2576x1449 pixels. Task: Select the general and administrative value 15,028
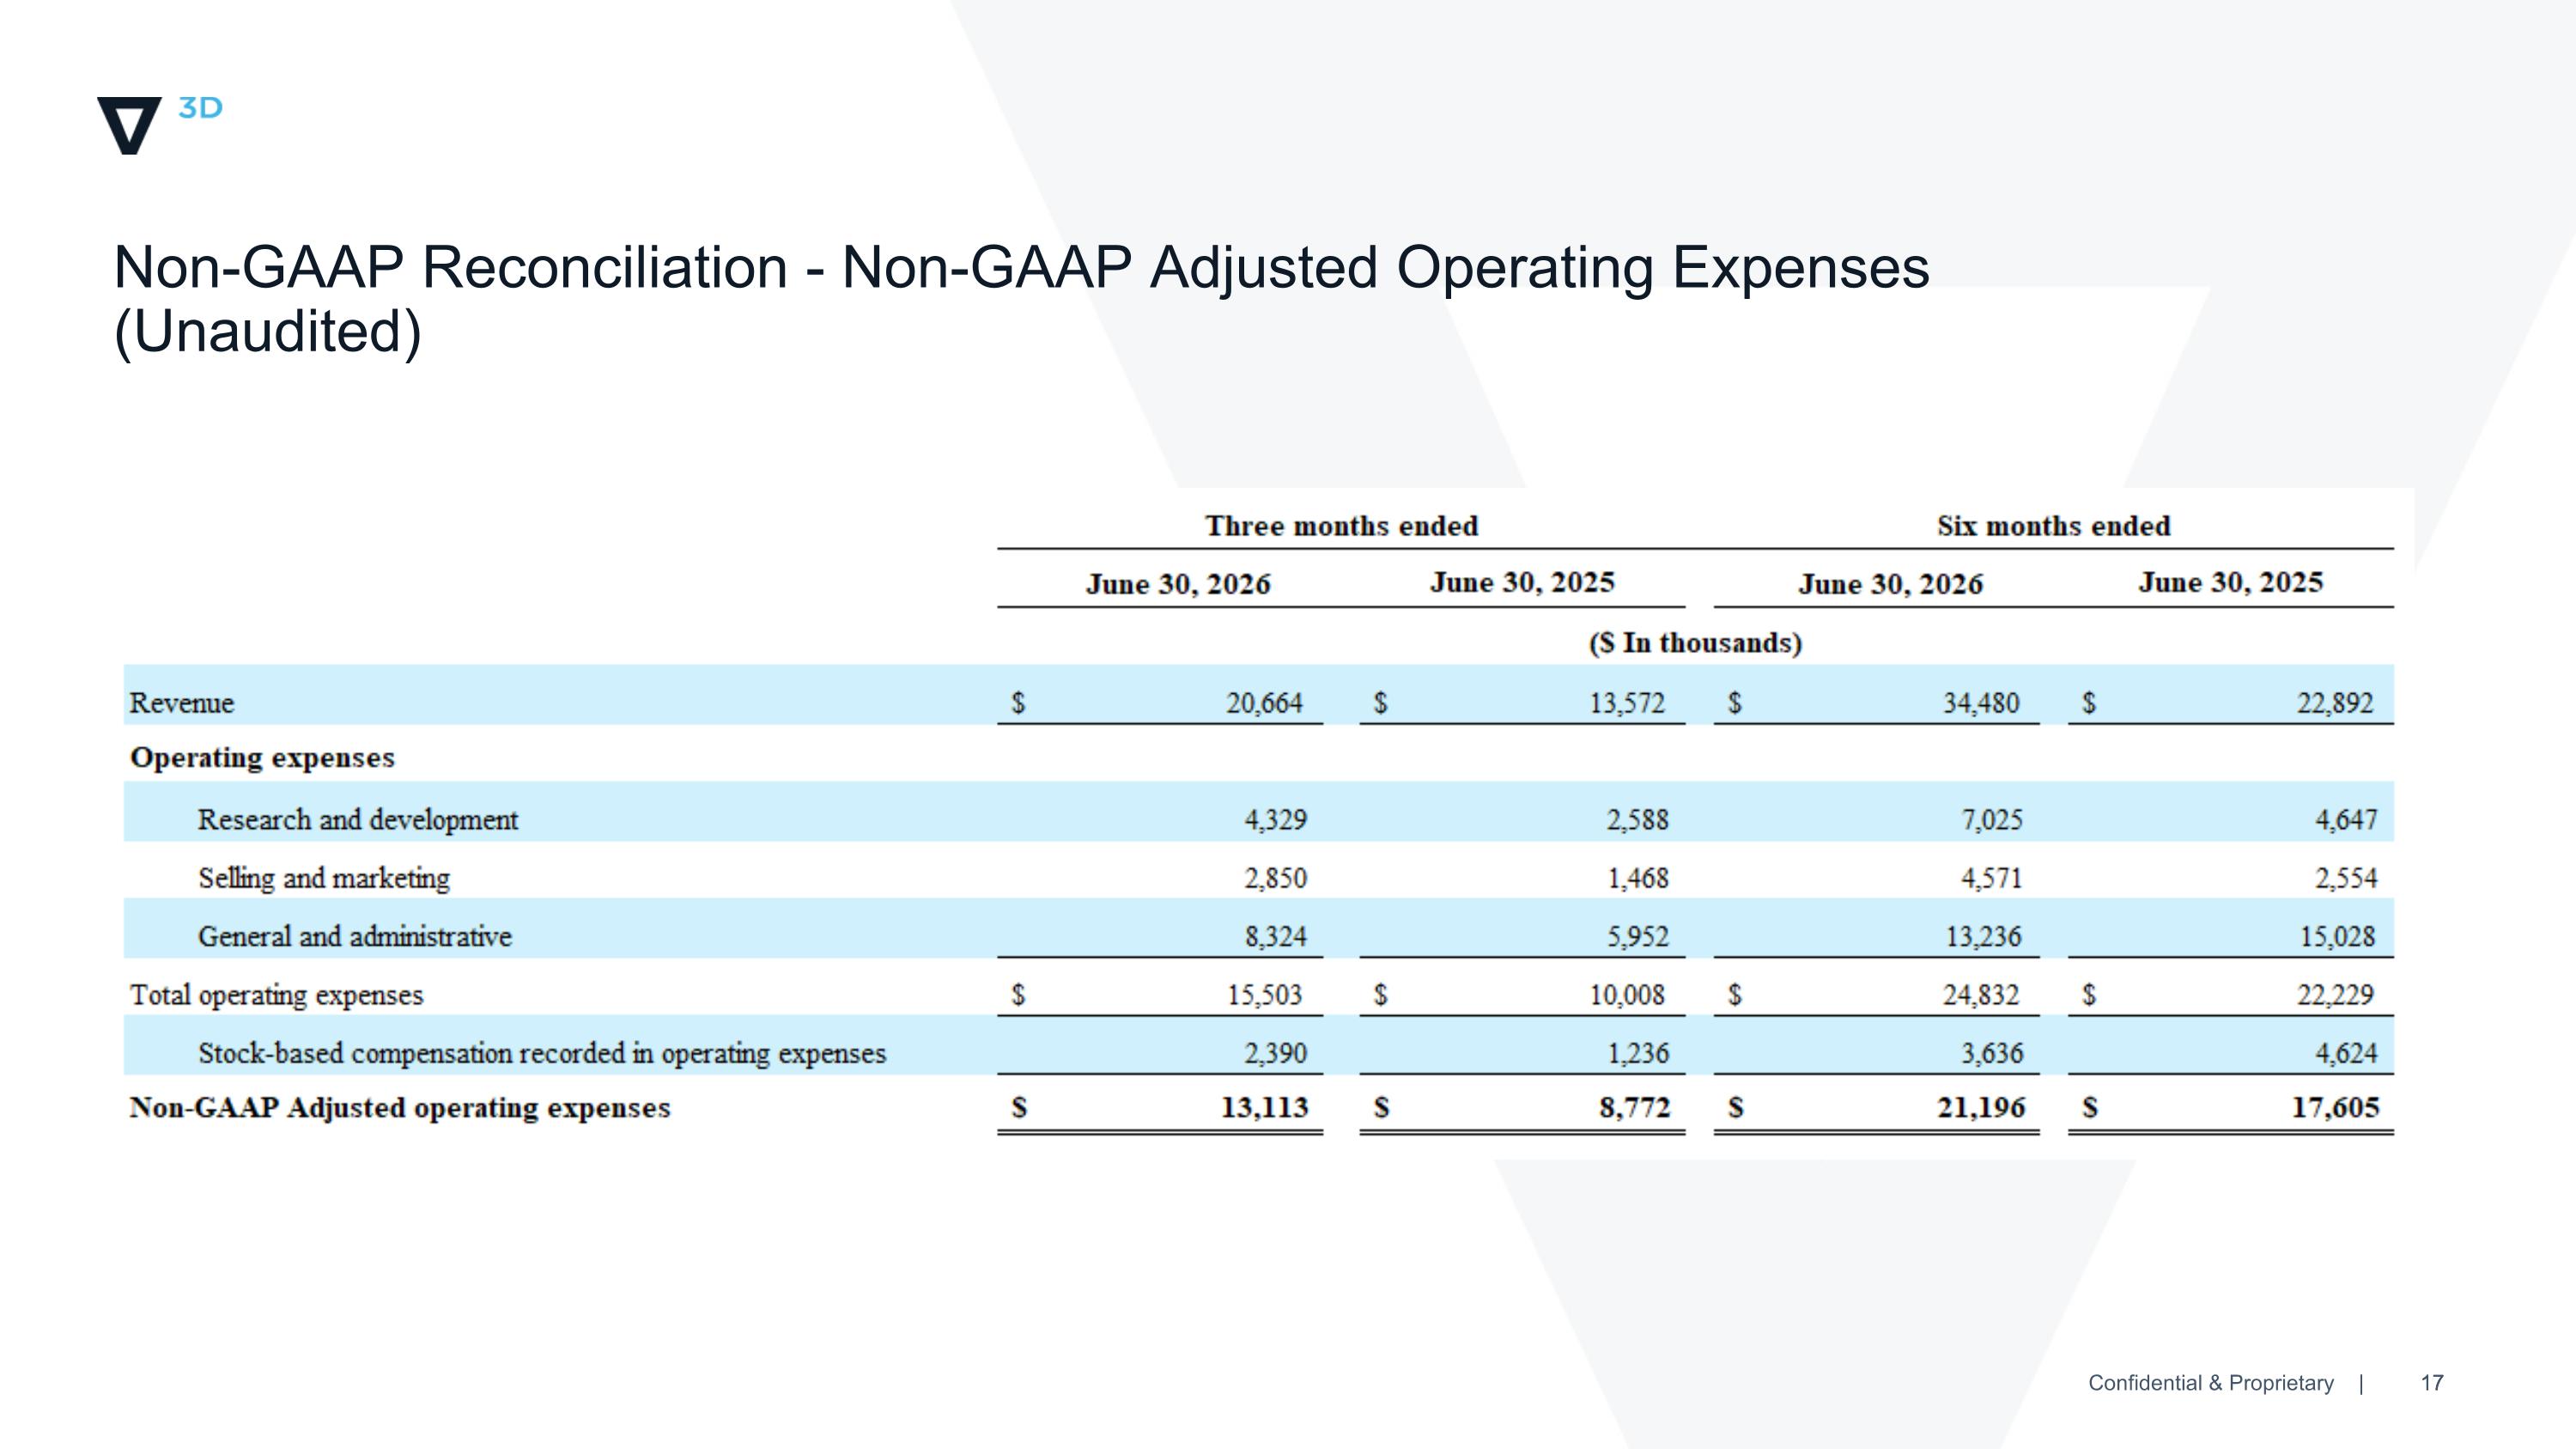[2338, 937]
